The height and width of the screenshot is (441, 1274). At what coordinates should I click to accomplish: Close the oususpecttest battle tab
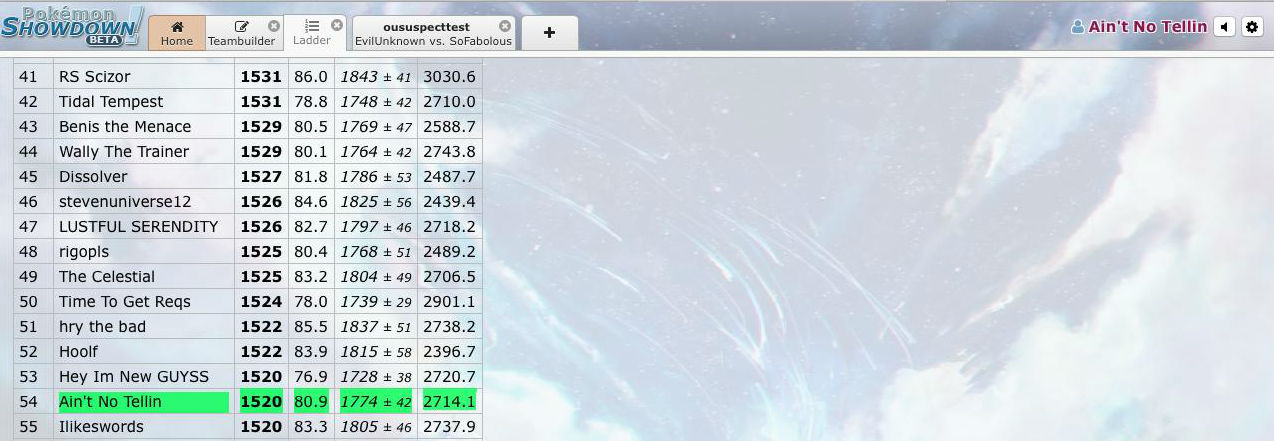[504, 26]
